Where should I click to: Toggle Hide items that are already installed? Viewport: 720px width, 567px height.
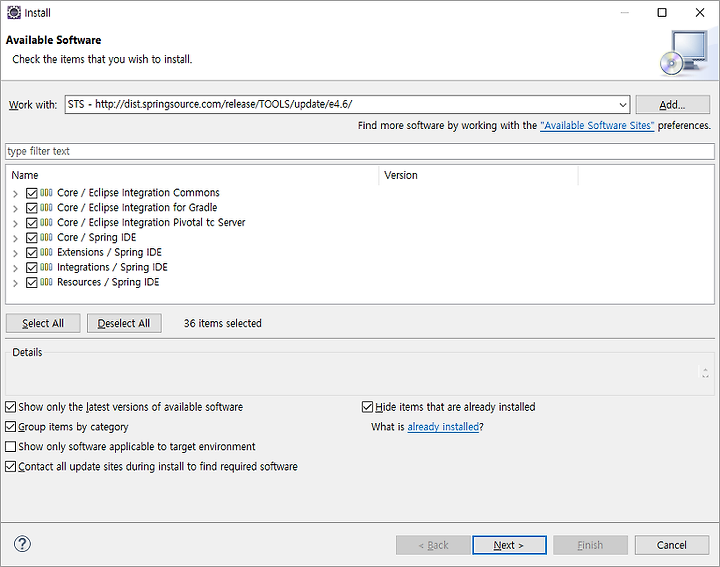[x=367, y=407]
